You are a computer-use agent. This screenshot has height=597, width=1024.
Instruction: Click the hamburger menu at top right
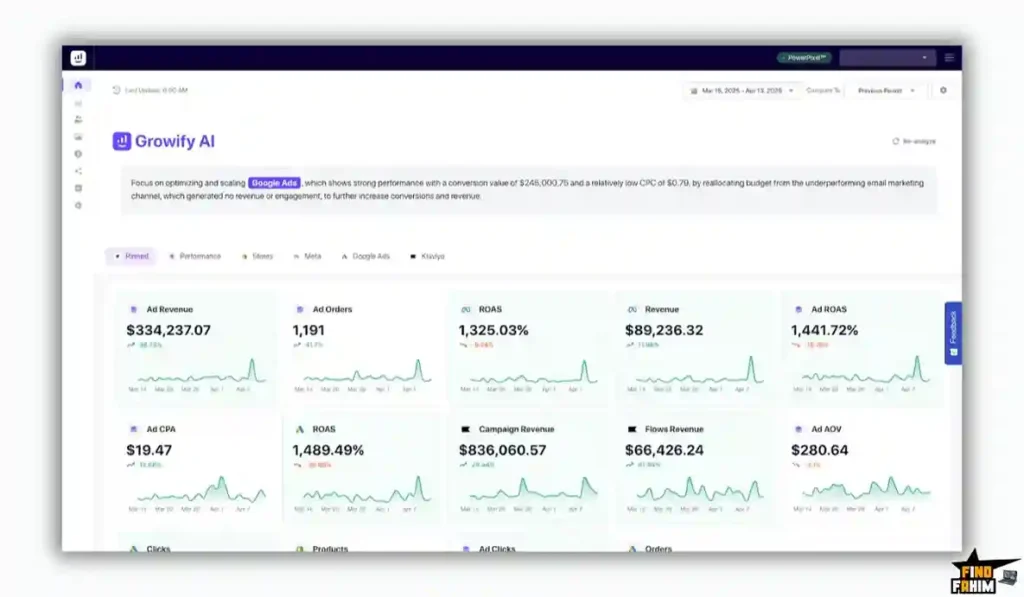[949, 57]
